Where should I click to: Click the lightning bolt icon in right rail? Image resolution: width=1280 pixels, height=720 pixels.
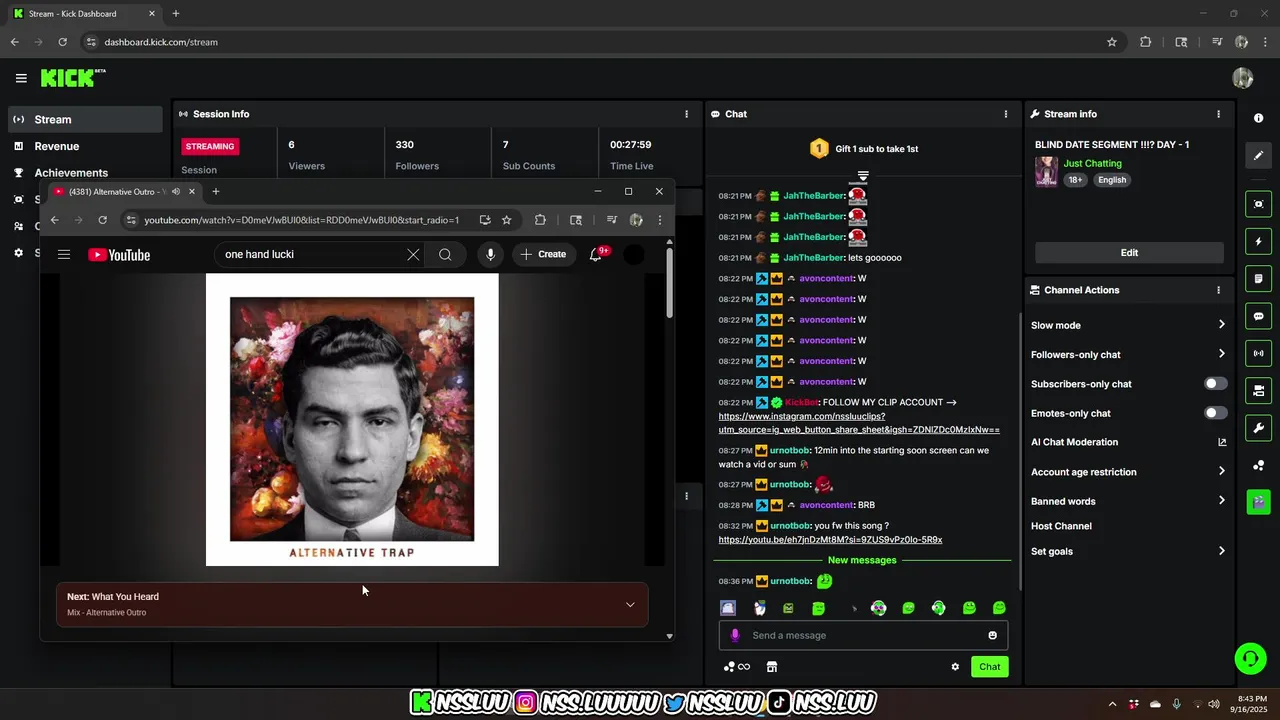pyautogui.click(x=1258, y=241)
